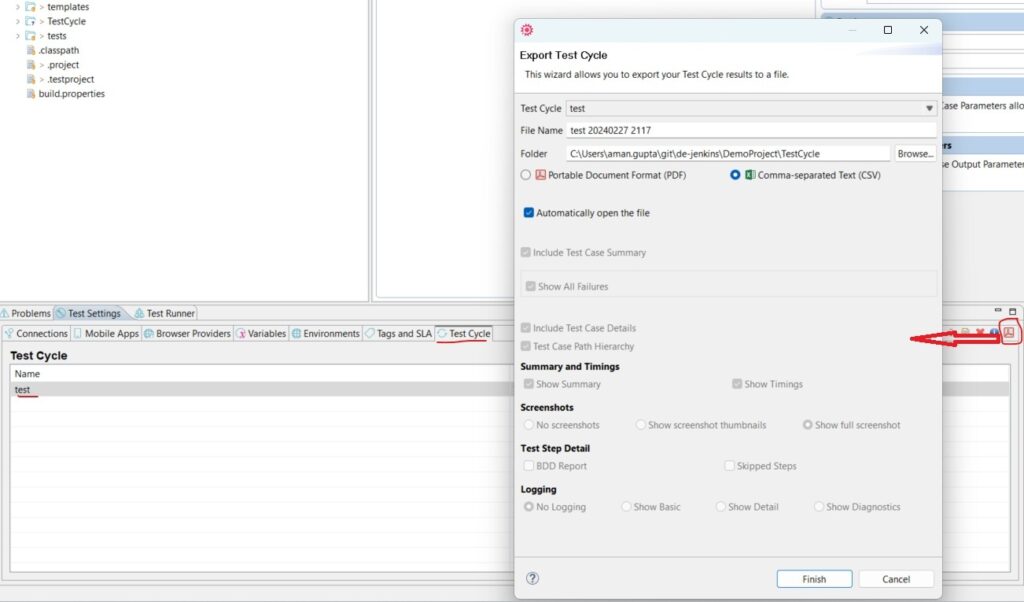Switch to the Test Runner tab

coord(165,313)
